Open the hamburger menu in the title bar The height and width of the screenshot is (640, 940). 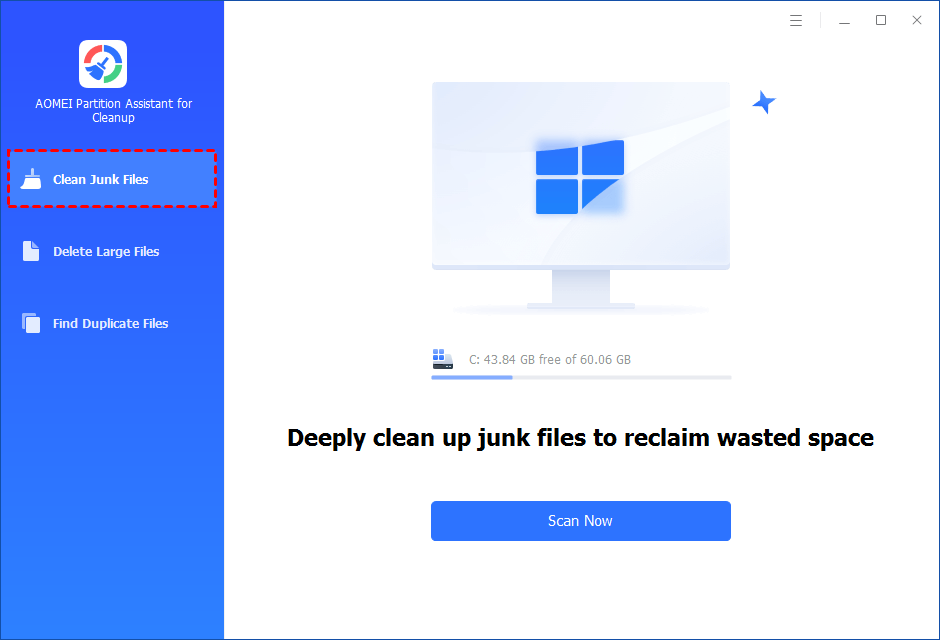(x=796, y=20)
